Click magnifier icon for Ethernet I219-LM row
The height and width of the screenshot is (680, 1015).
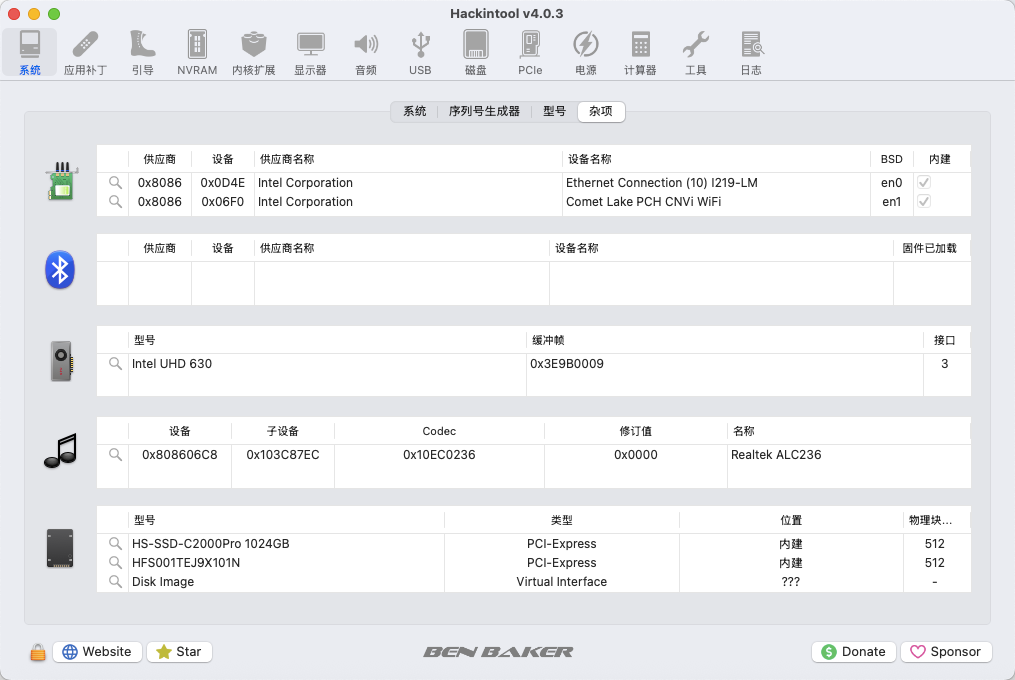click(x=115, y=183)
